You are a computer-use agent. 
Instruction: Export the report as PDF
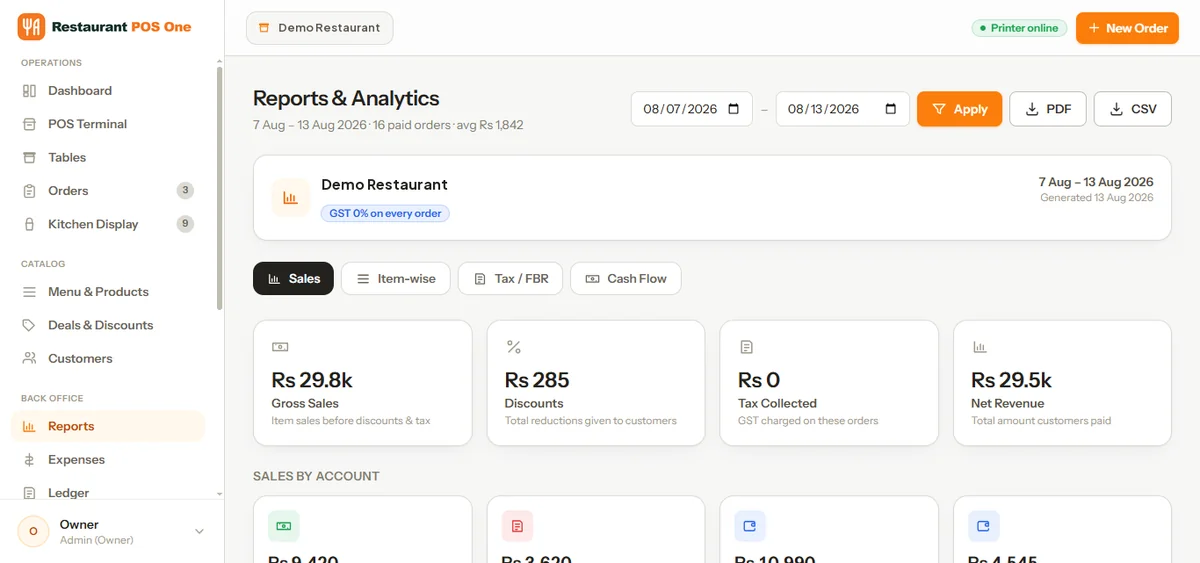1048,109
